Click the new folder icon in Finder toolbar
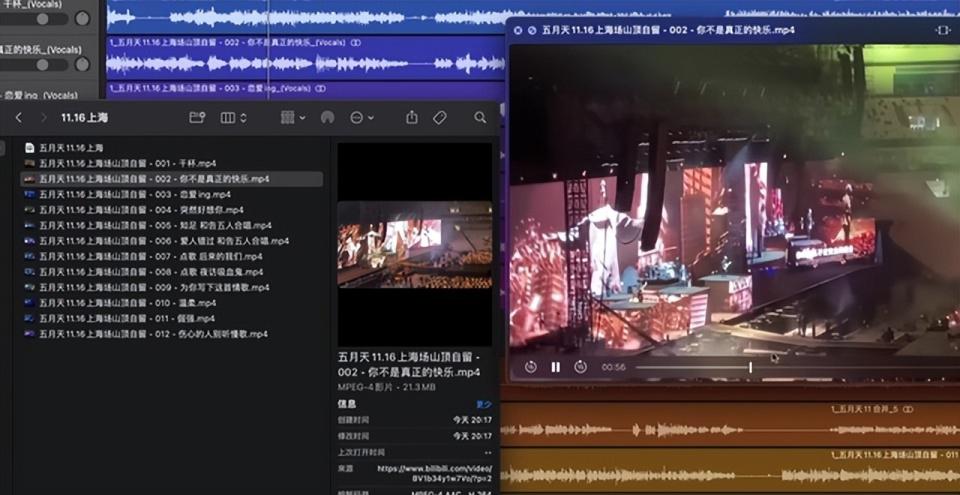Image resolution: width=960 pixels, height=495 pixels. click(197, 118)
